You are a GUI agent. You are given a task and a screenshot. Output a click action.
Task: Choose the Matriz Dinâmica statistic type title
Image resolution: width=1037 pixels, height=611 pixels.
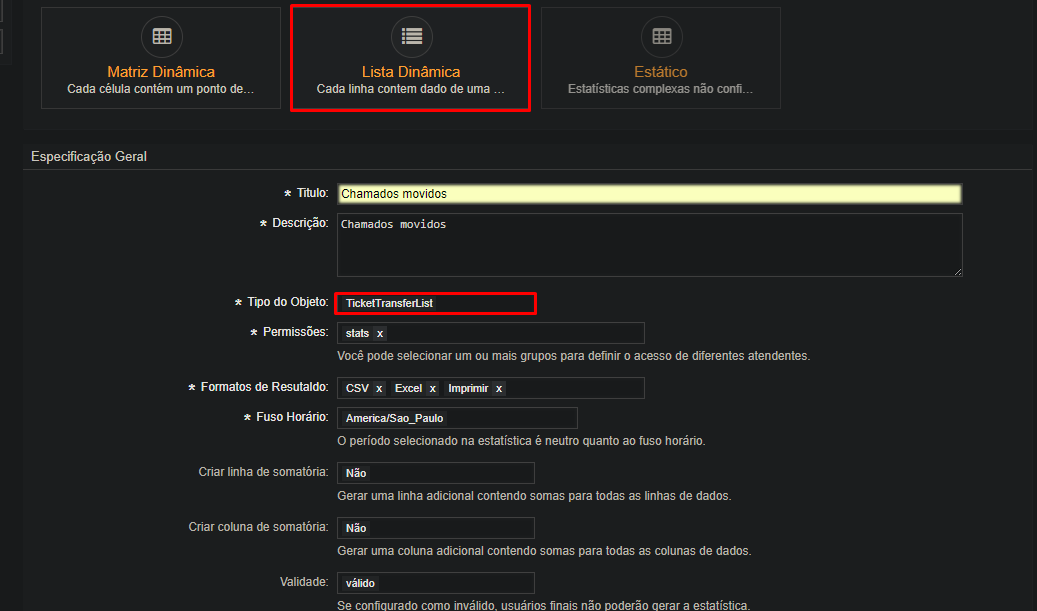tap(161, 71)
